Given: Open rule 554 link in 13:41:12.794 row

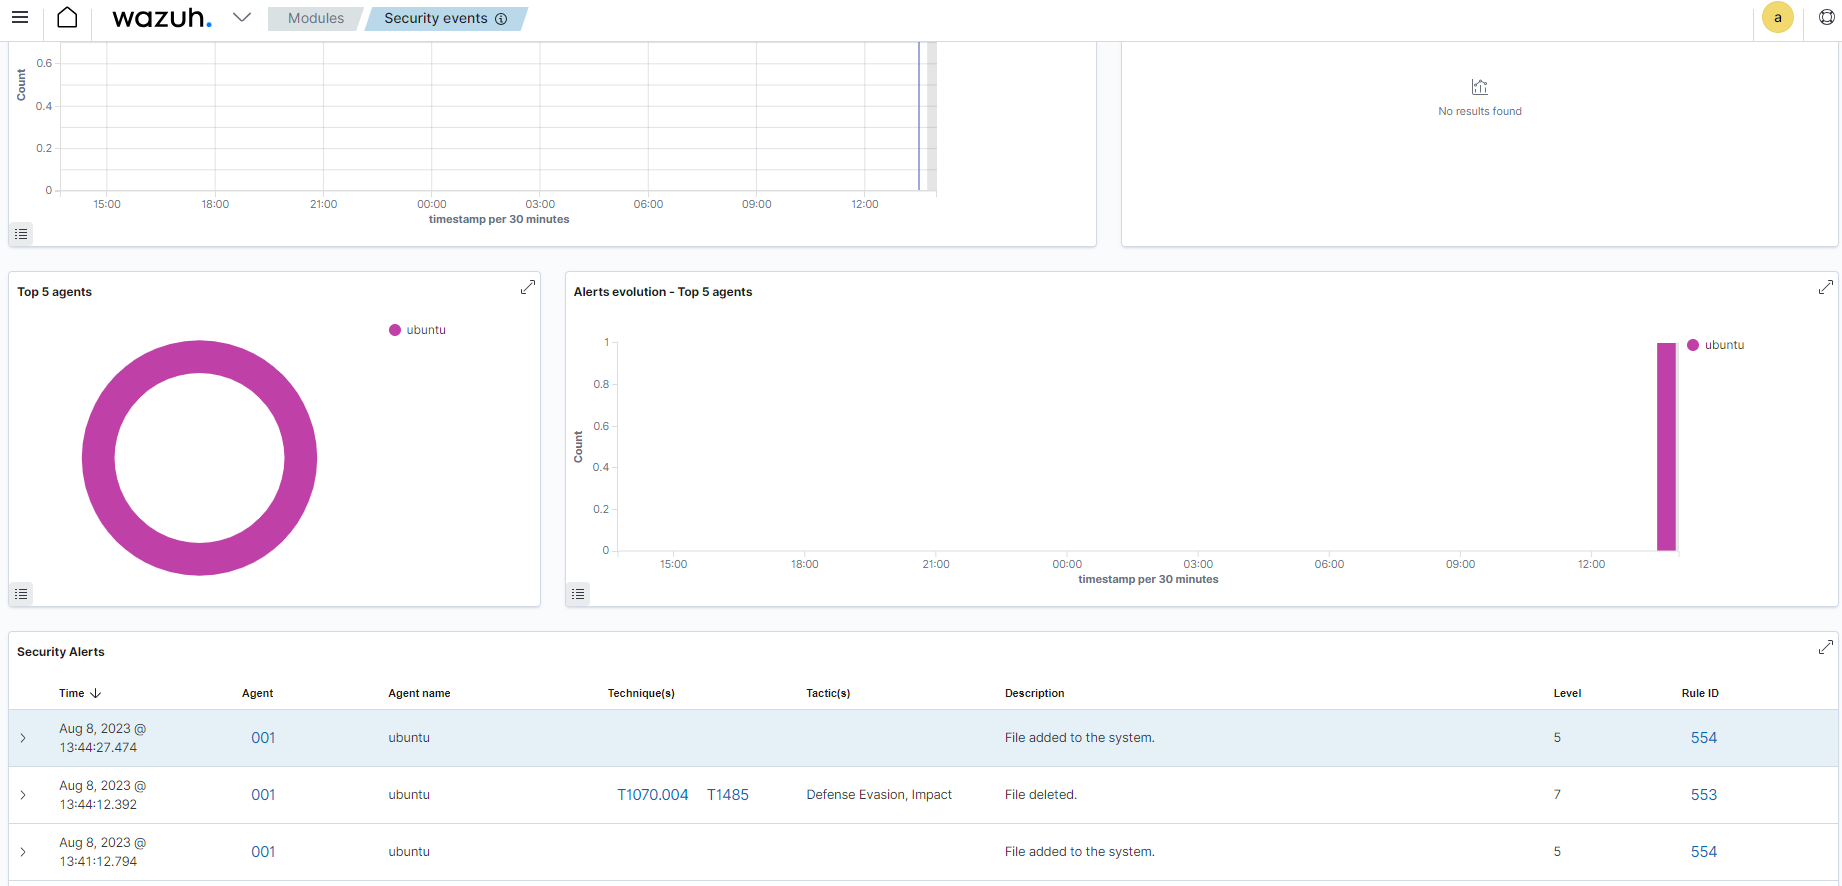Looking at the screenshot, I should 1704,852.
